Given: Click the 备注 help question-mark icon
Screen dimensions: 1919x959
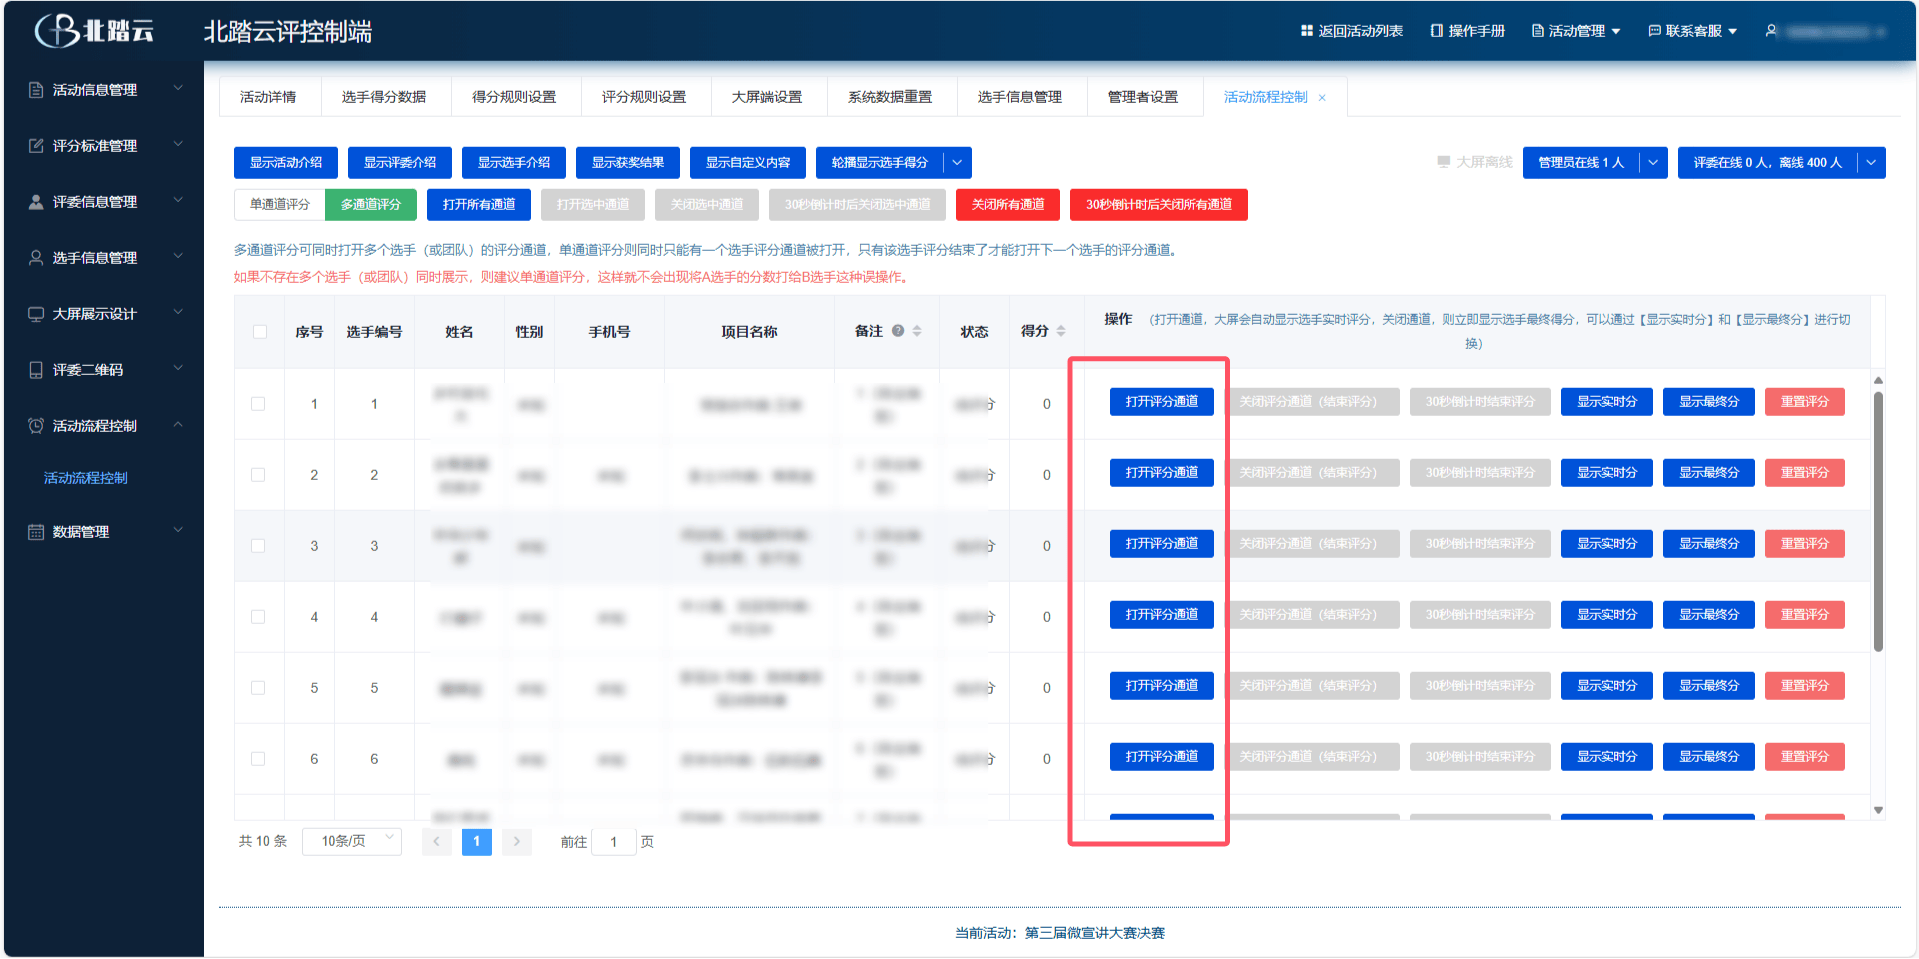Looking at the screenshot, I should pyautogui.click(x=898, y=331).
